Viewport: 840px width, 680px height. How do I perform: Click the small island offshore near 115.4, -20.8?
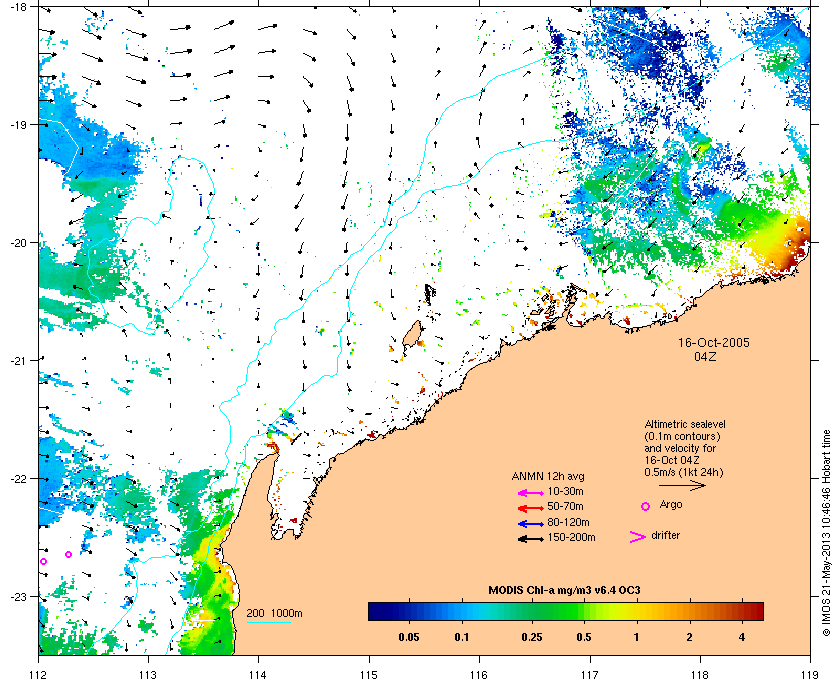[x=411, y=335]
